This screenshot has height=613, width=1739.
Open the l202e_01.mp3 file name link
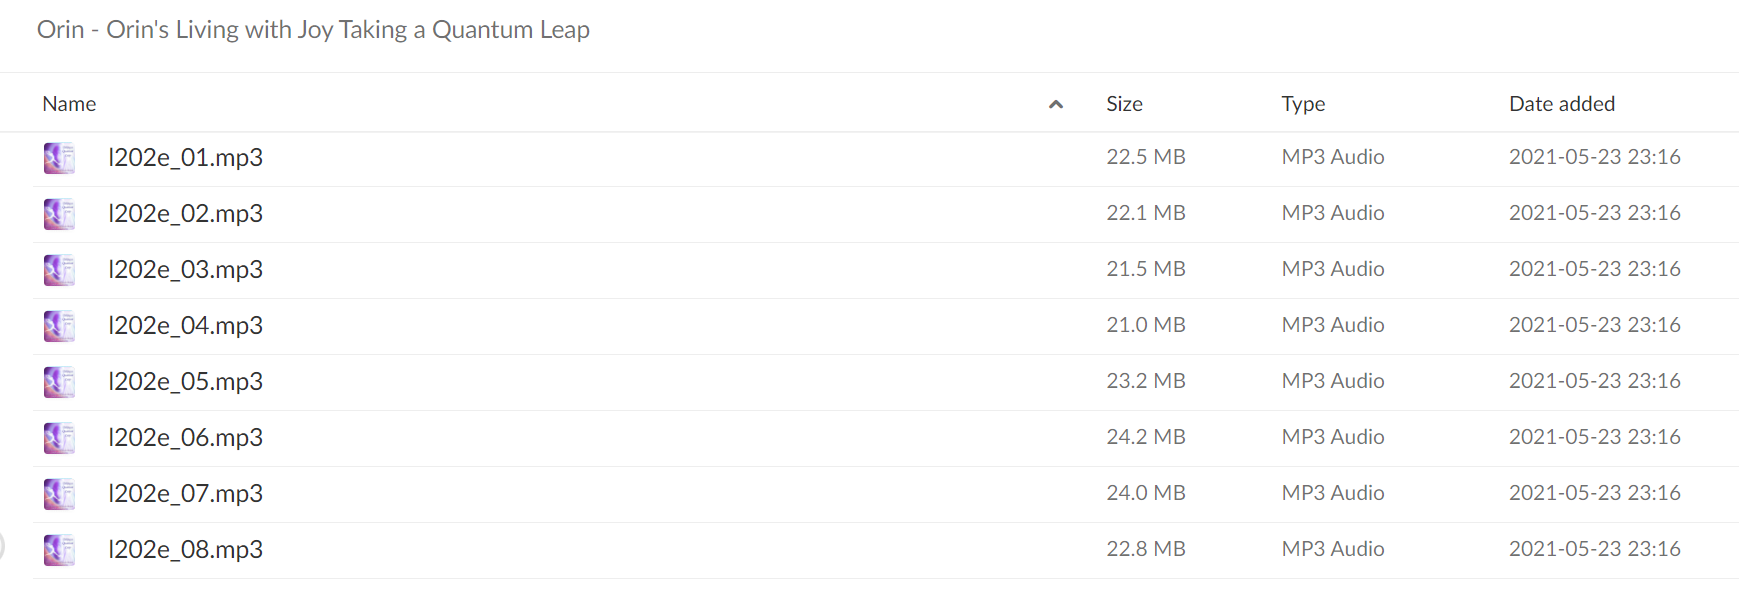(186, 158)
